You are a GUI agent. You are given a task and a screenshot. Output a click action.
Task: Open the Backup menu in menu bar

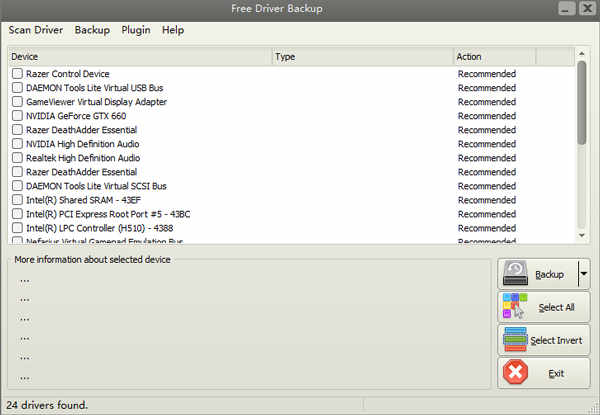click(92, 30)
